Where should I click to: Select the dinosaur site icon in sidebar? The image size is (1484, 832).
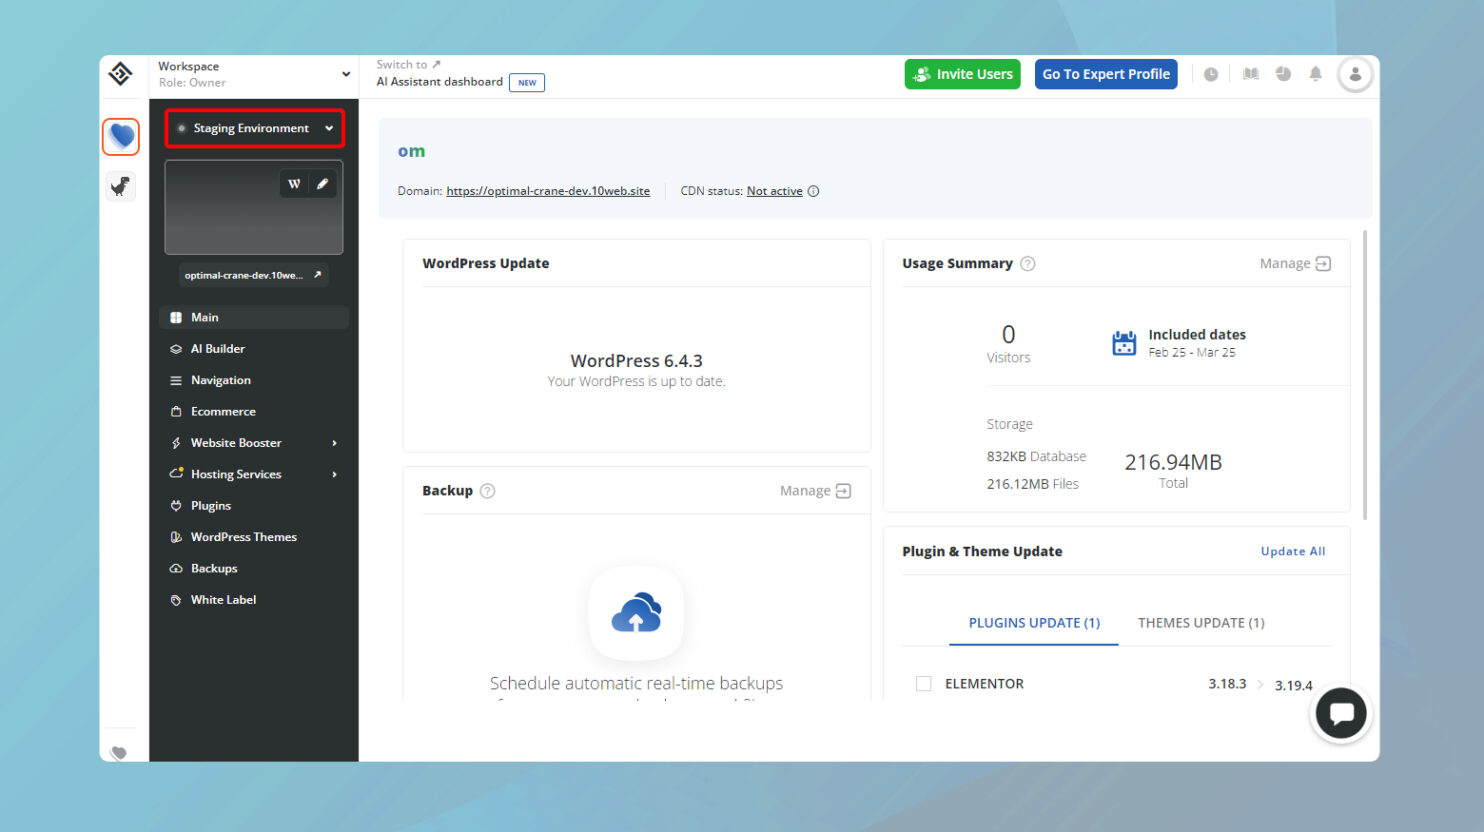tap(121, 186)
